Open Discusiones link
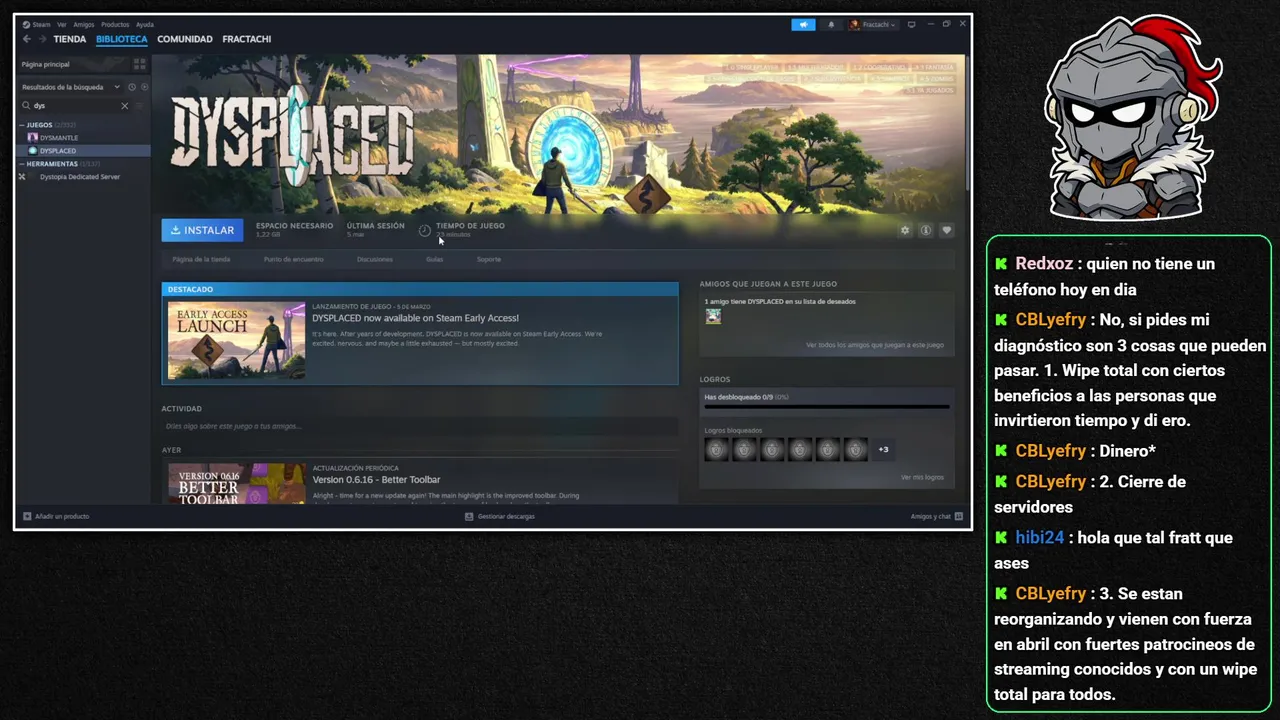 [x=375, y=259]
